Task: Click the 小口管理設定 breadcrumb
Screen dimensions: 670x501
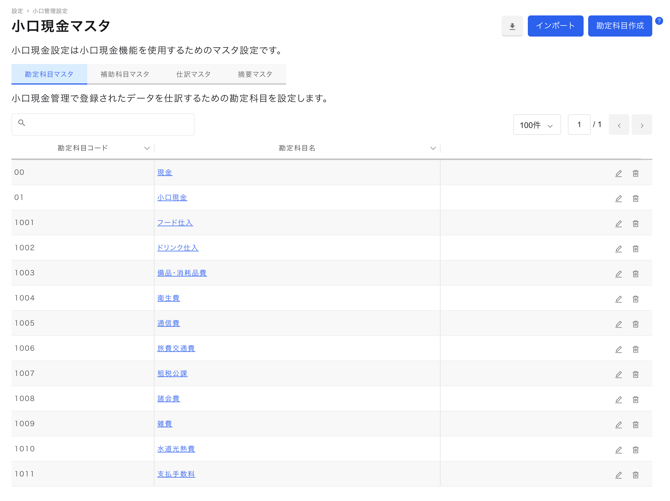Action: tap(50, 11)
